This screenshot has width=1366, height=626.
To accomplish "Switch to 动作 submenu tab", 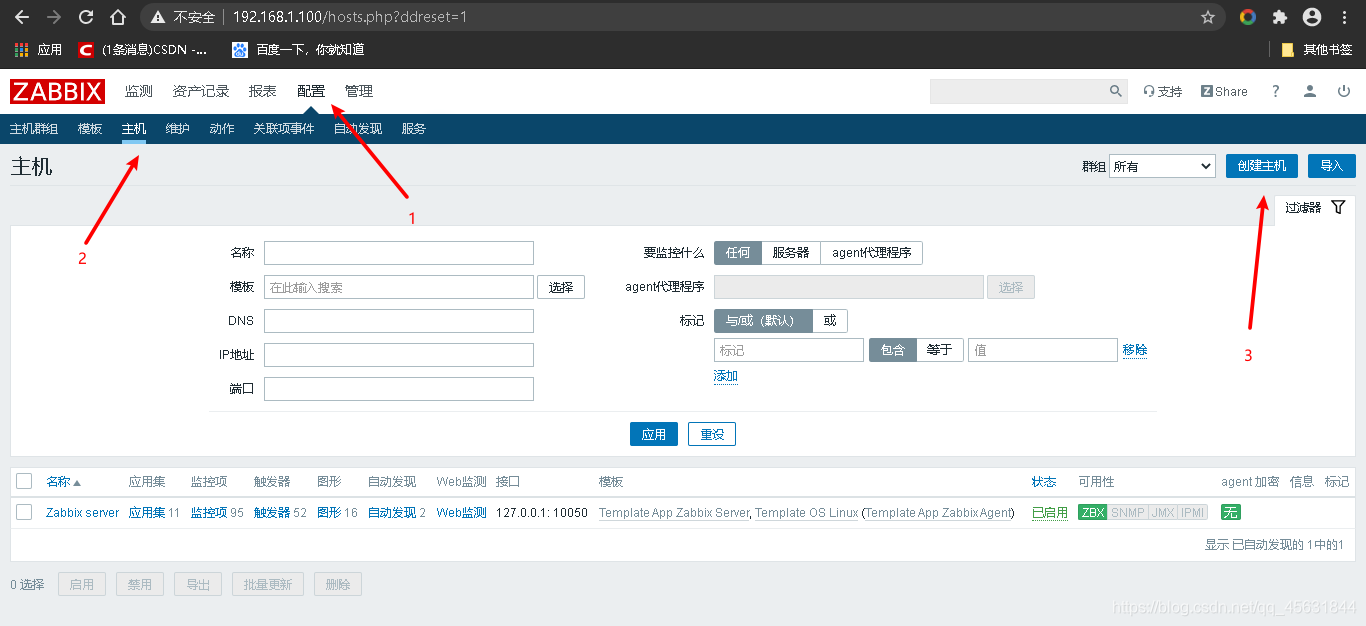I will 222,129.
